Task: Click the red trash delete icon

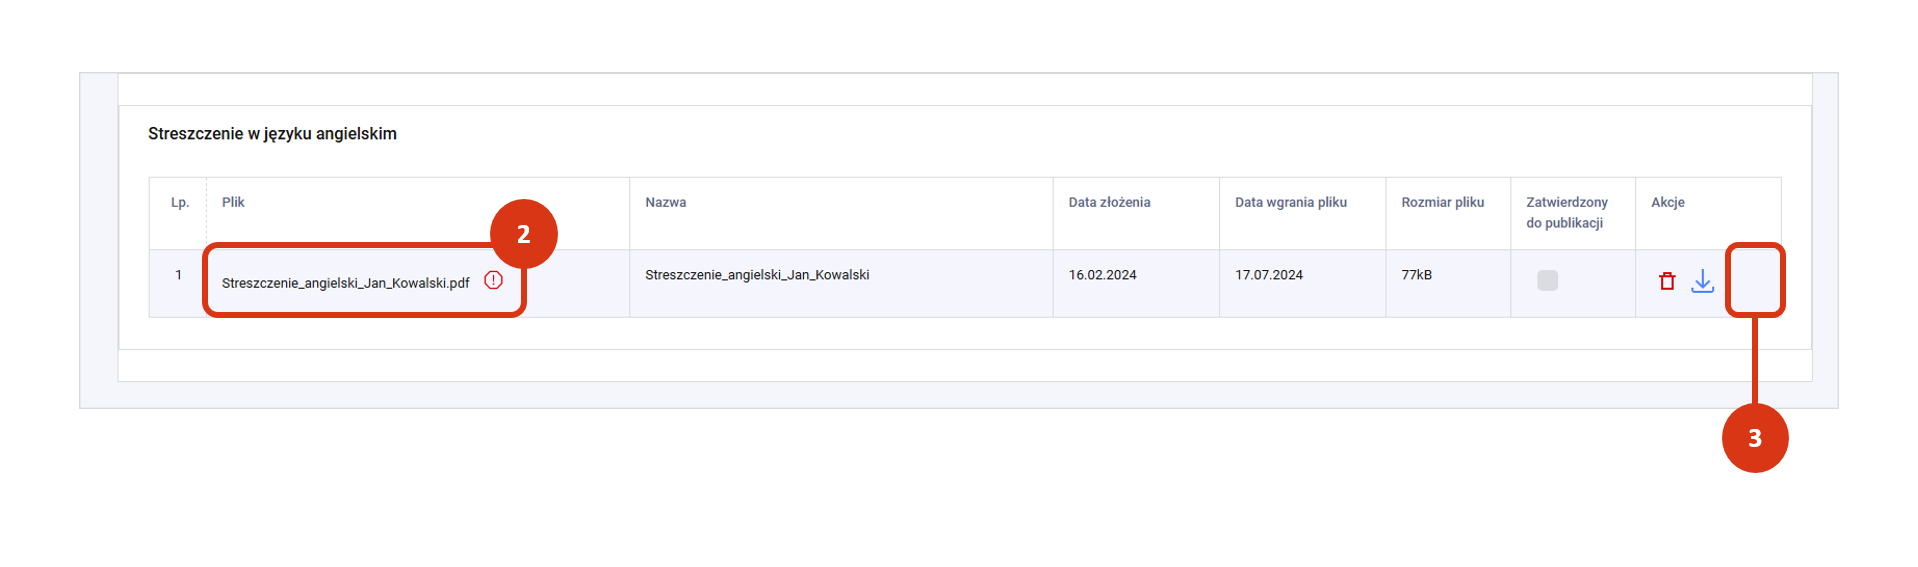Action: tap(1666, 282)
